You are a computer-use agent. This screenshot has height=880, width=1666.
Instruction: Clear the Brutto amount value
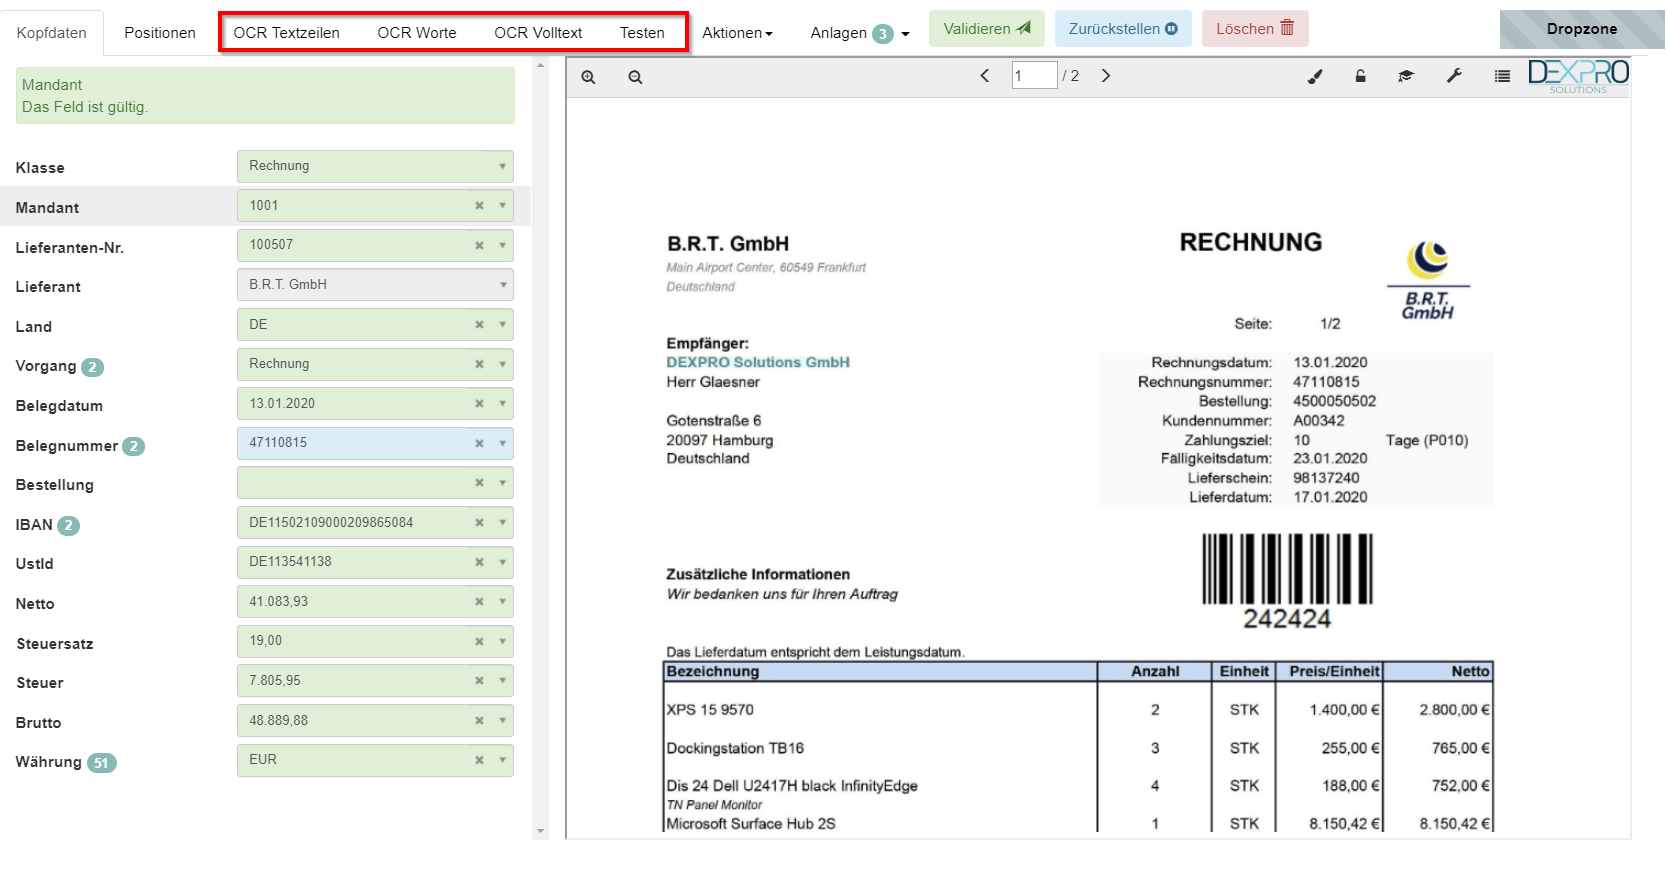coord(479,721)
